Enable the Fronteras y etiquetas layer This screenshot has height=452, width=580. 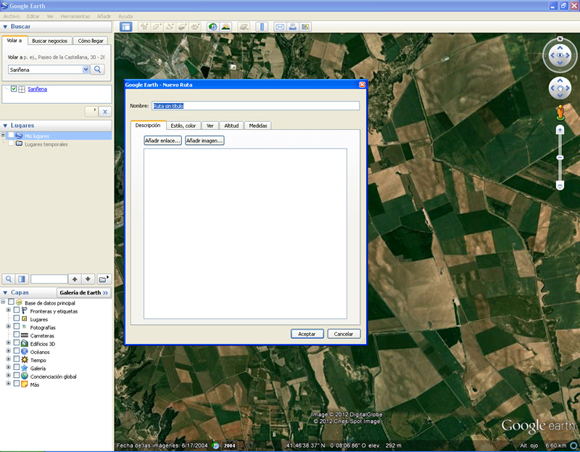[16, 310]
